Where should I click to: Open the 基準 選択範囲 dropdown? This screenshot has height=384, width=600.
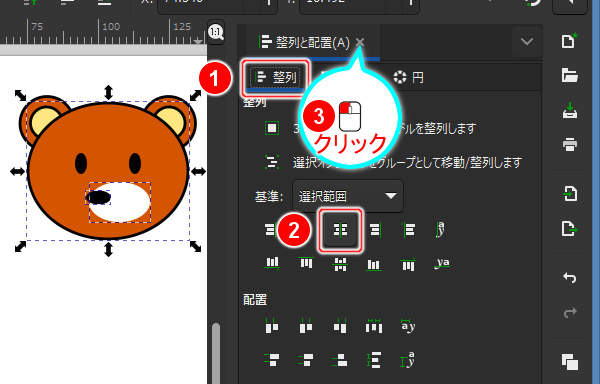coord(347,196)
